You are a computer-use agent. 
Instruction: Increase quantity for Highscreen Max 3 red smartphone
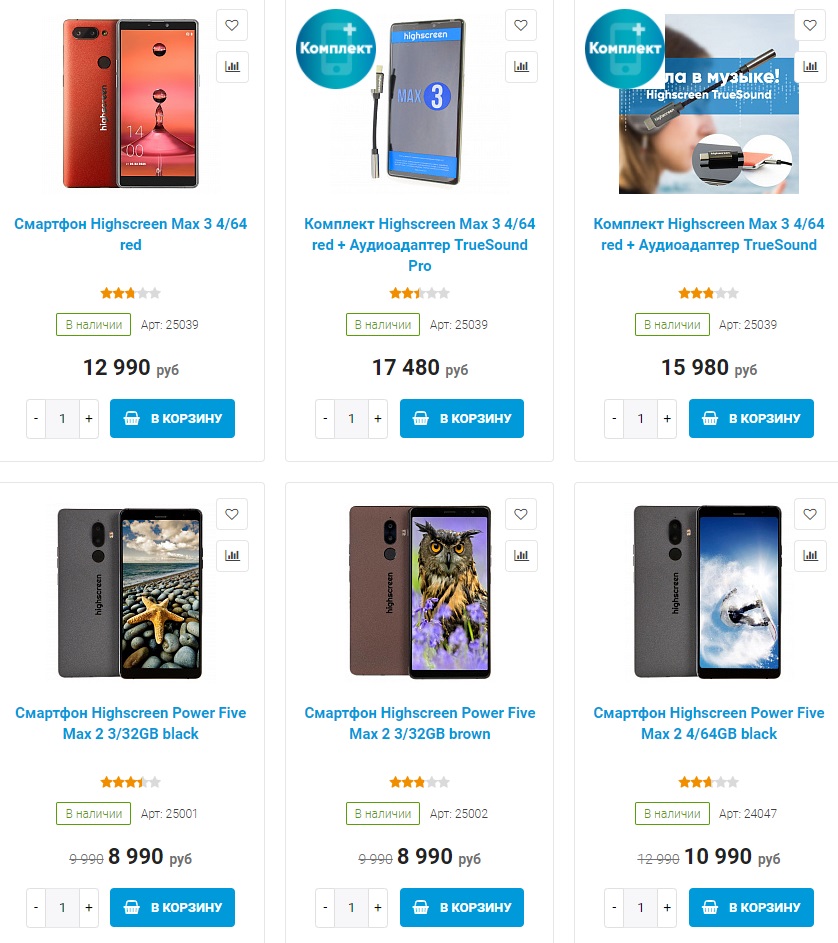(89, 419)
